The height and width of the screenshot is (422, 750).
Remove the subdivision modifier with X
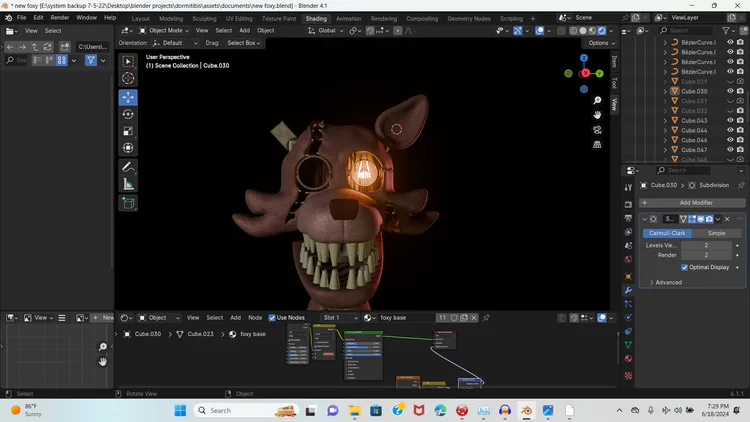click(x=727, y=219)
